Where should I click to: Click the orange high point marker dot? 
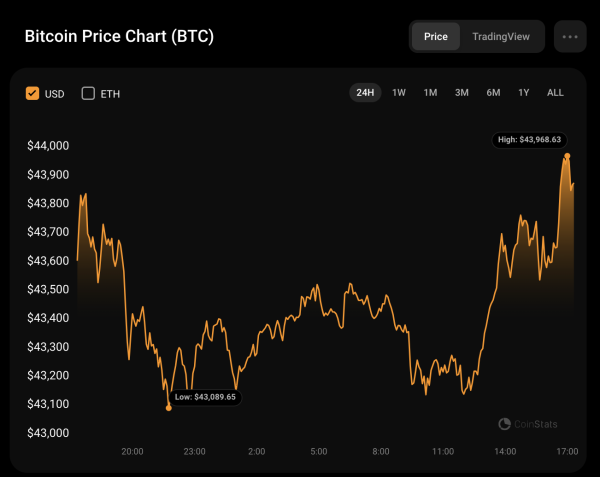[x=567, y=157]
